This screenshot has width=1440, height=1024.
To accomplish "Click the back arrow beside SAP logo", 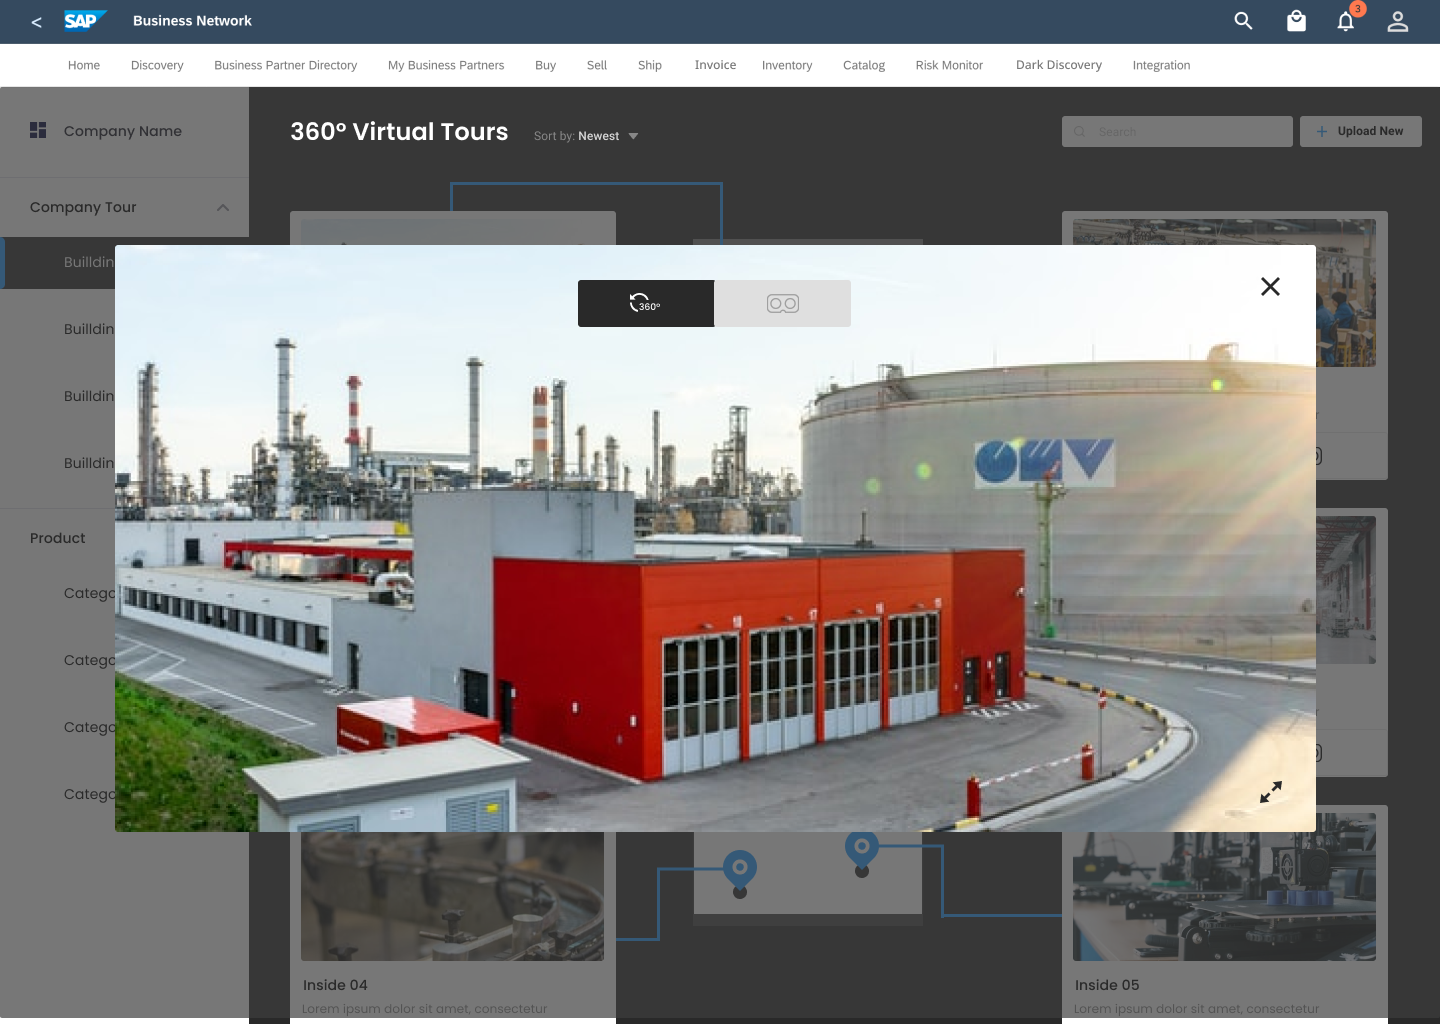I will tap(37, 22).
